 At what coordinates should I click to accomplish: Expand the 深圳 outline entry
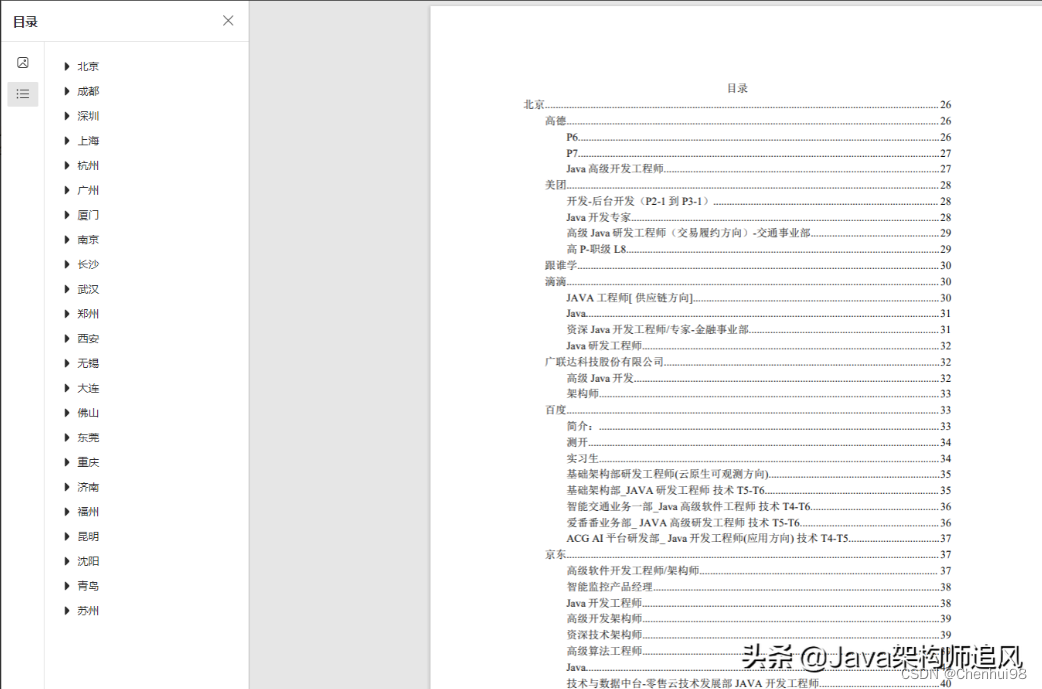click(x=66, y=116)
